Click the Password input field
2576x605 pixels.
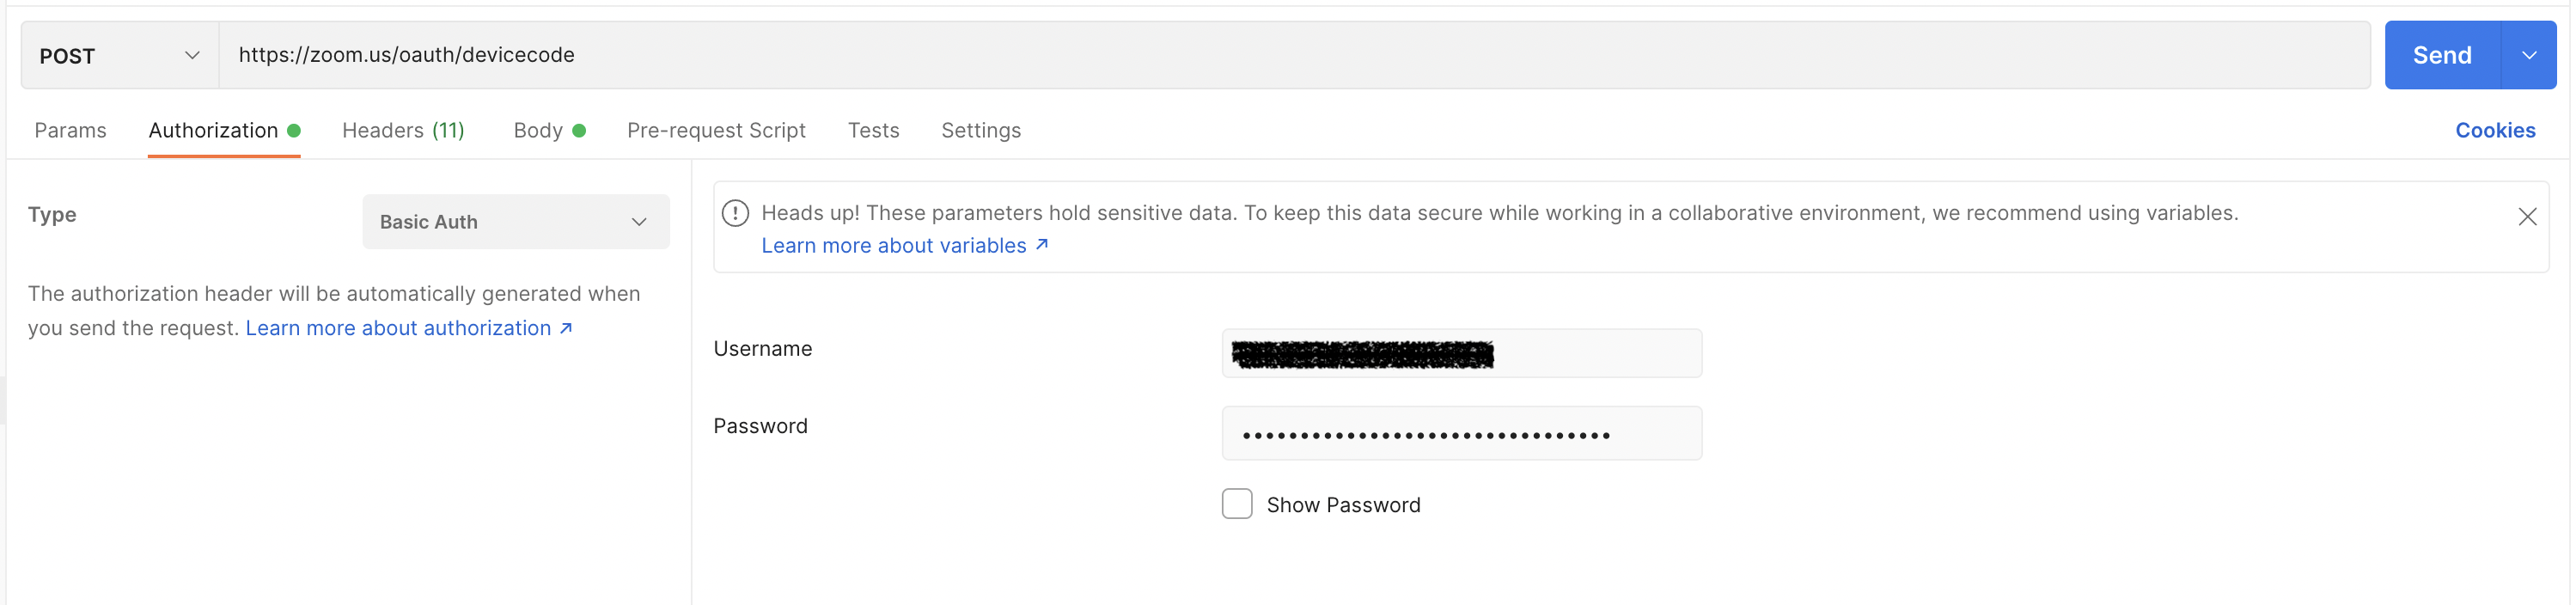pyautogui.click(x=1460, y=432)
